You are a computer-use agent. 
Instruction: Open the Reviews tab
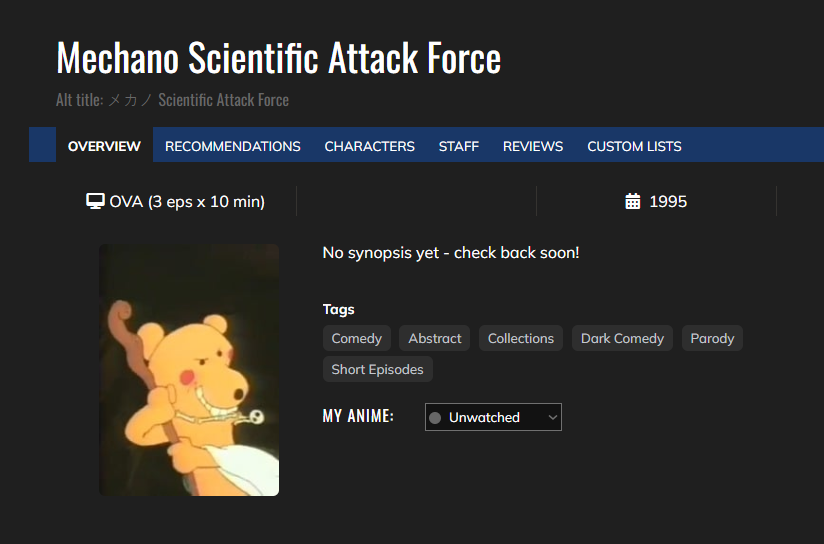[532, 146]
